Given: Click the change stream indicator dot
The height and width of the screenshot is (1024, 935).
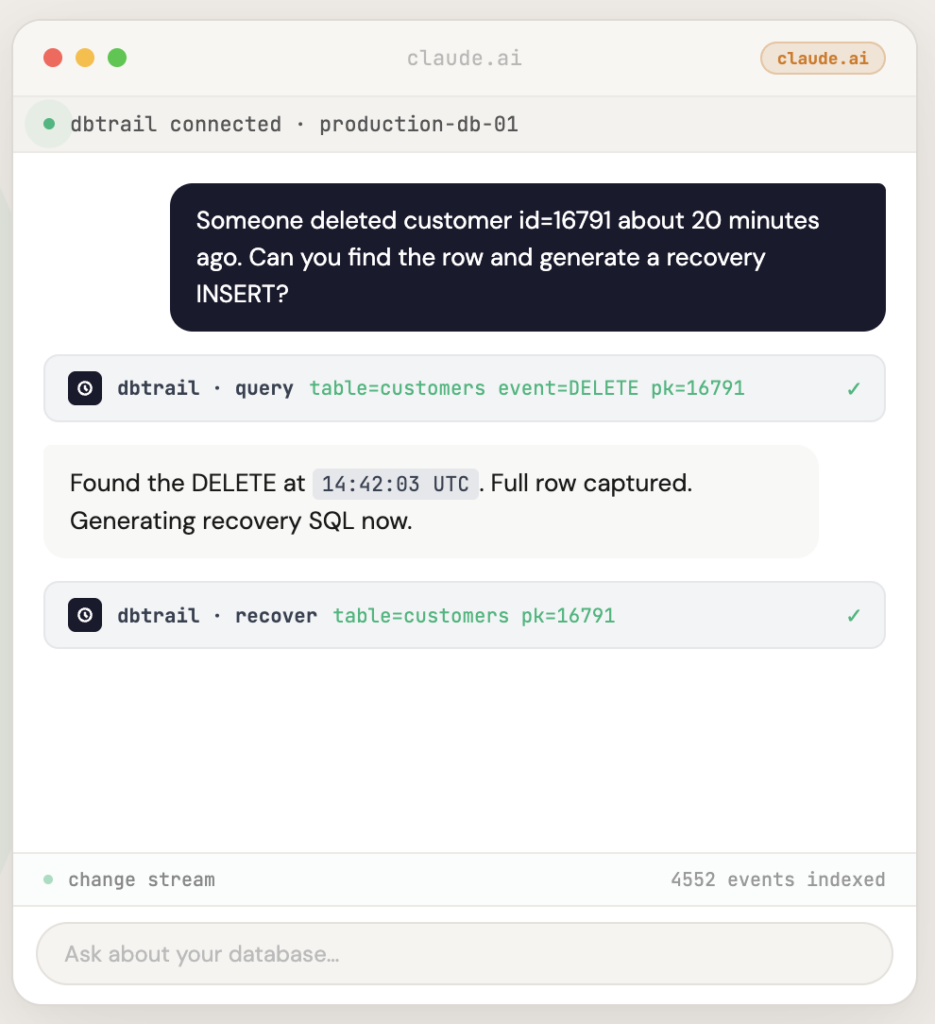Looking at the screenshot, I should pos(48,880).
